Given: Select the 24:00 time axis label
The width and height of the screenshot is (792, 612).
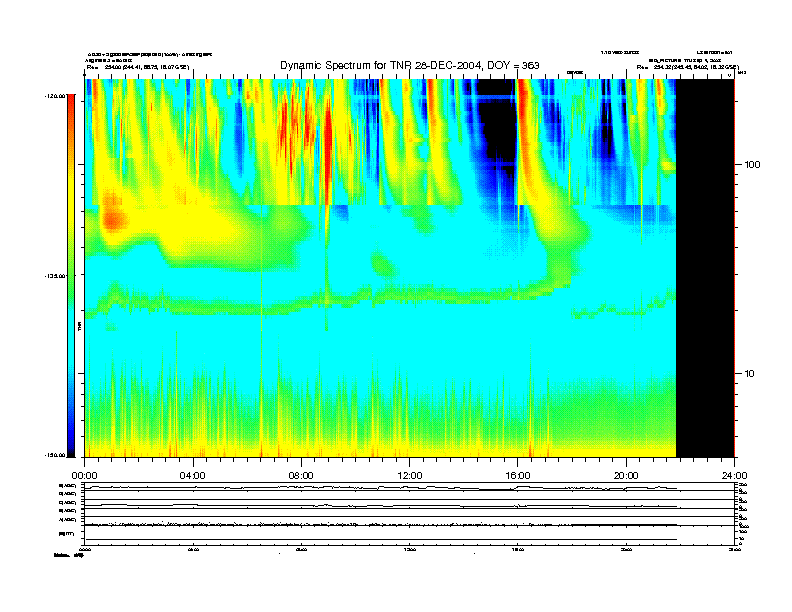Looking at the screenshot, I should [x=734, y=476].
